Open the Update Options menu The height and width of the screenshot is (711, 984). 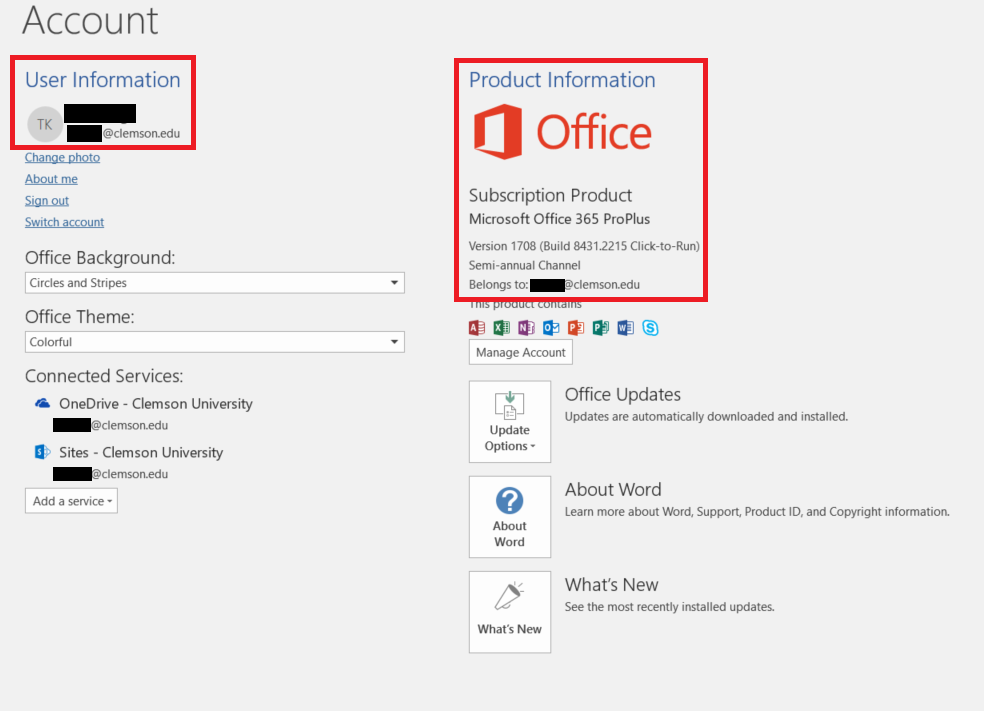(510, 422)
